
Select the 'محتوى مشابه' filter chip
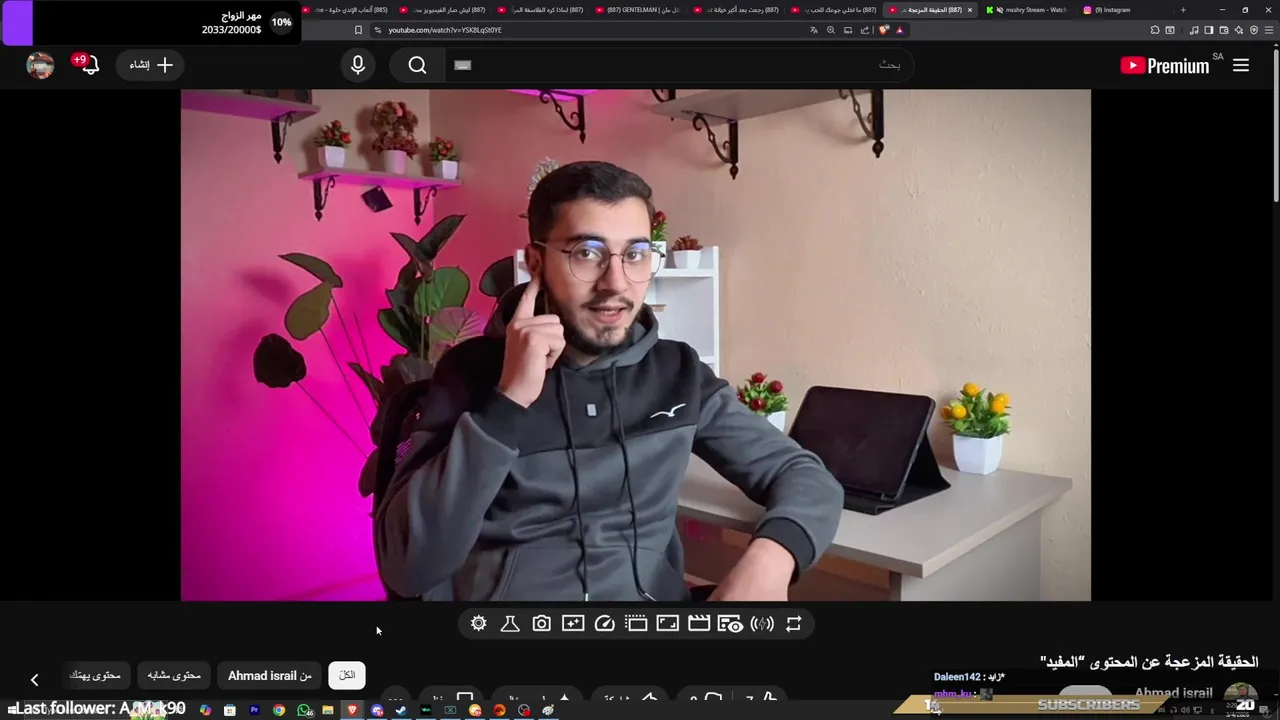point(174,676)
